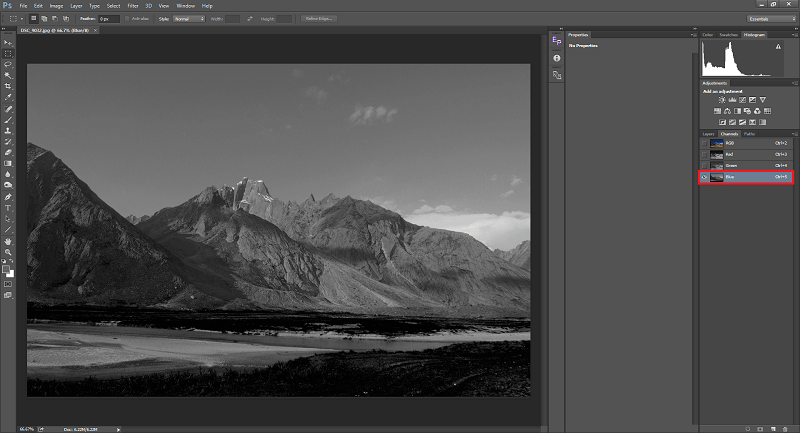Select the Hand tool

(8, 240)
